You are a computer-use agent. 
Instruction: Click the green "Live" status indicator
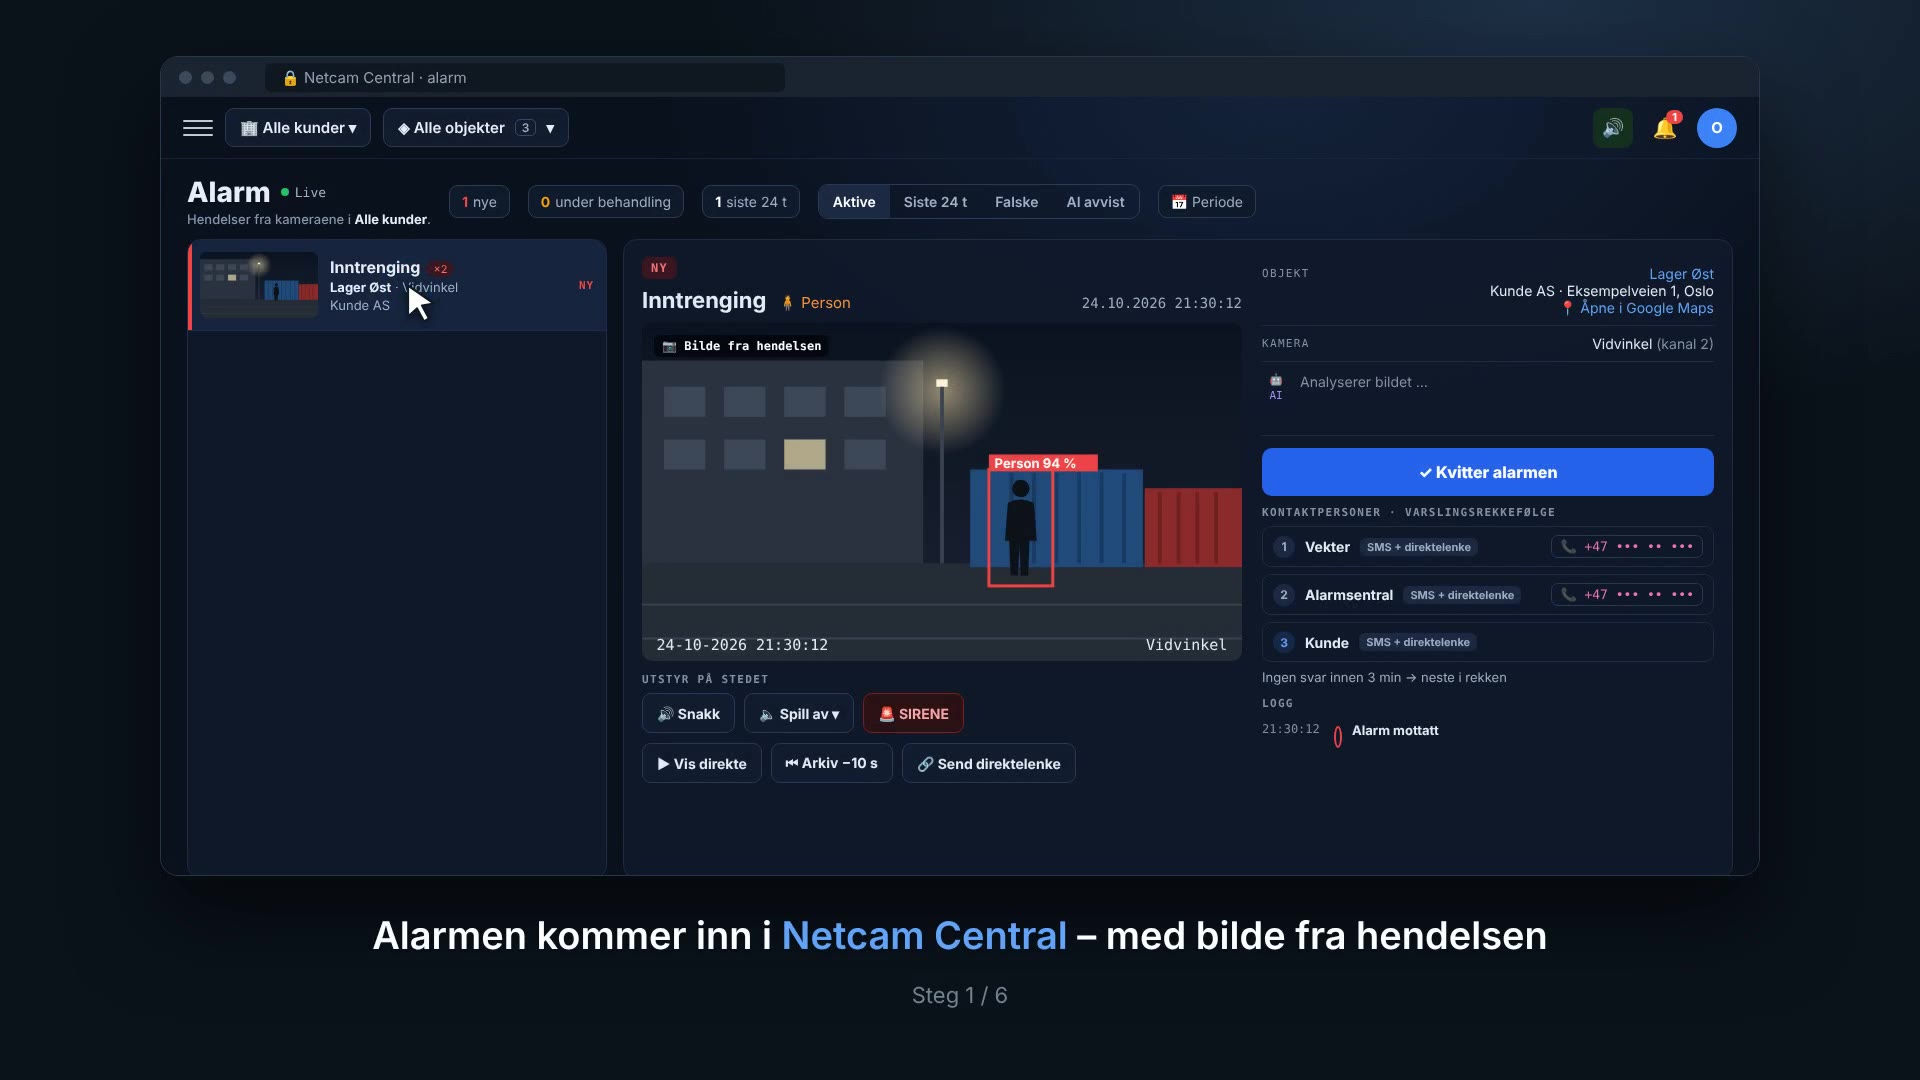pyautogui.click(x=303, y=193)
